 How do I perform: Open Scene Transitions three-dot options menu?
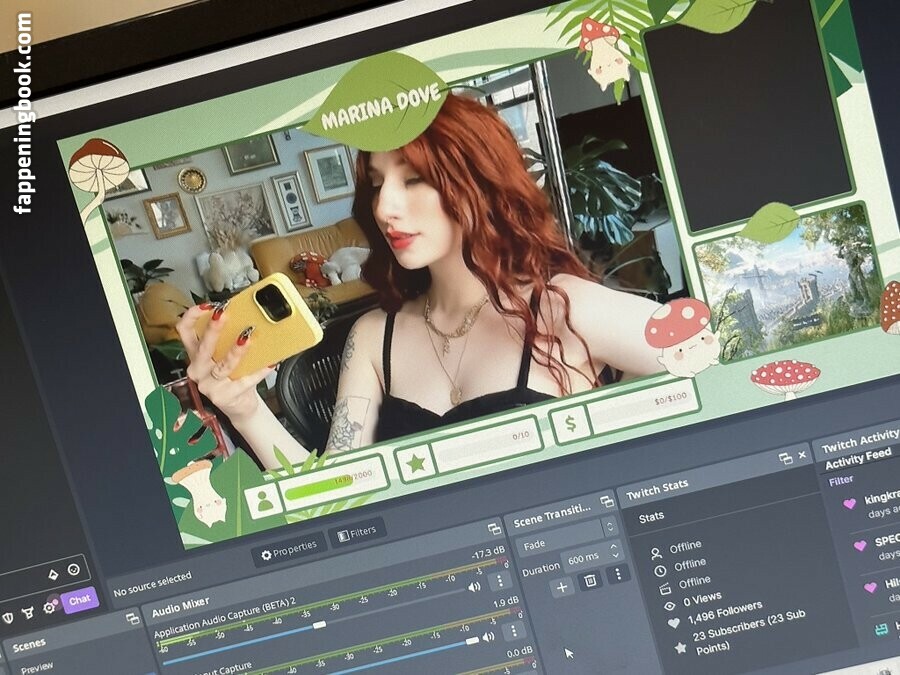(x=618, y=573)
